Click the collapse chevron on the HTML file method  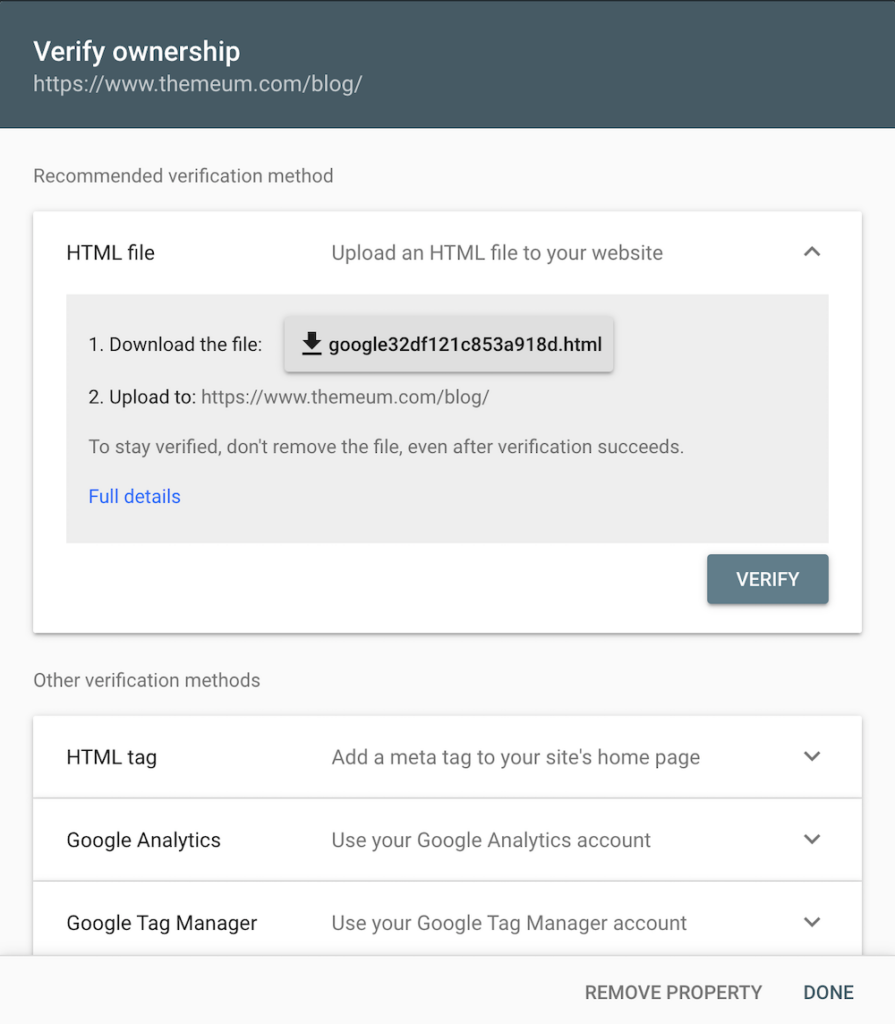click(x=812, y=252)
